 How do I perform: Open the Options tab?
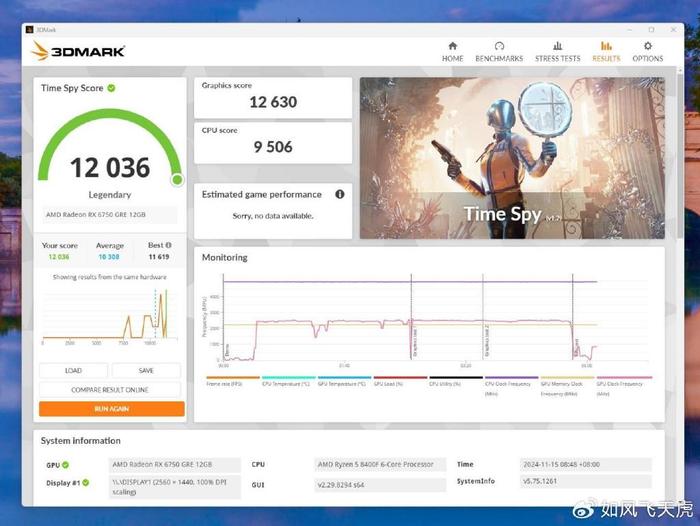tap(647, 52)
